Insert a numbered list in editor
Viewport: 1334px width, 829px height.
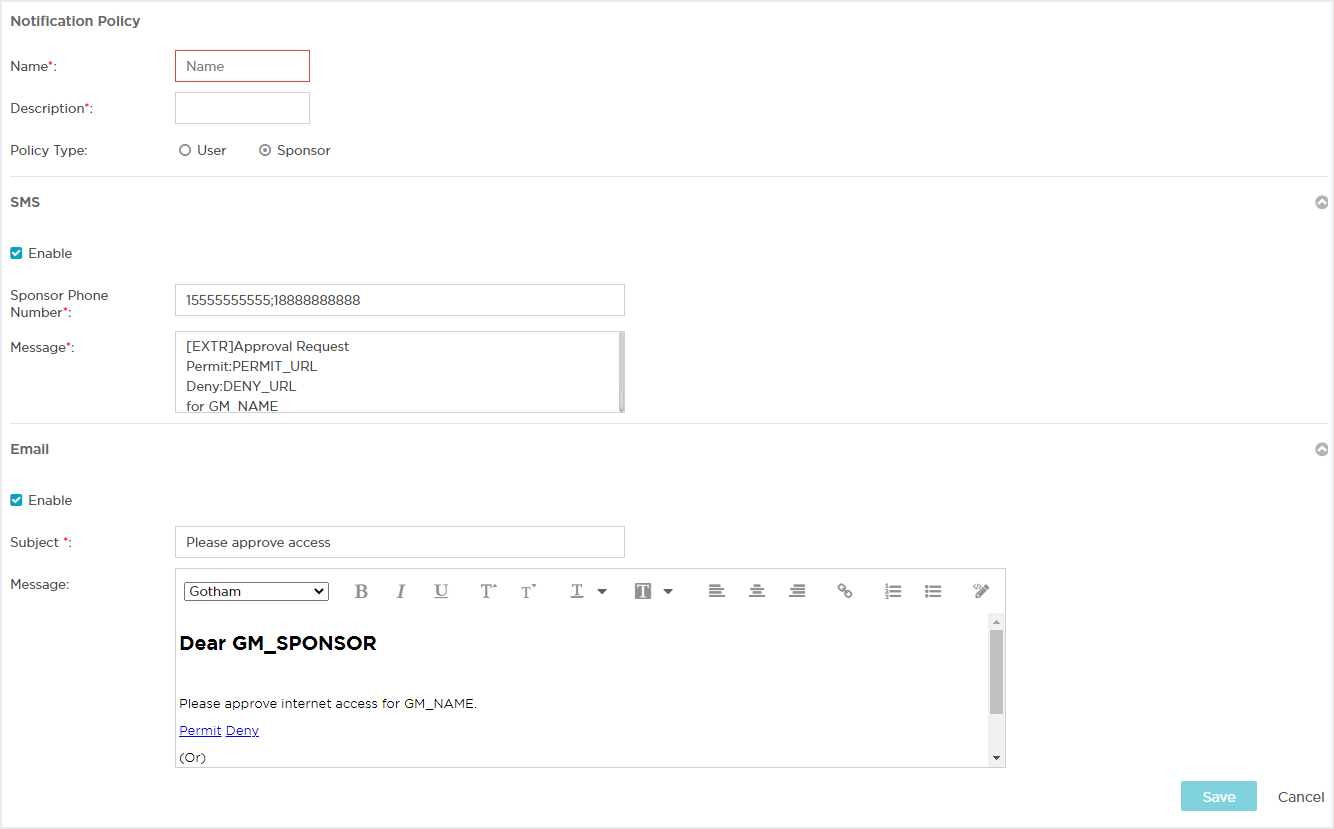coord(893,591)
